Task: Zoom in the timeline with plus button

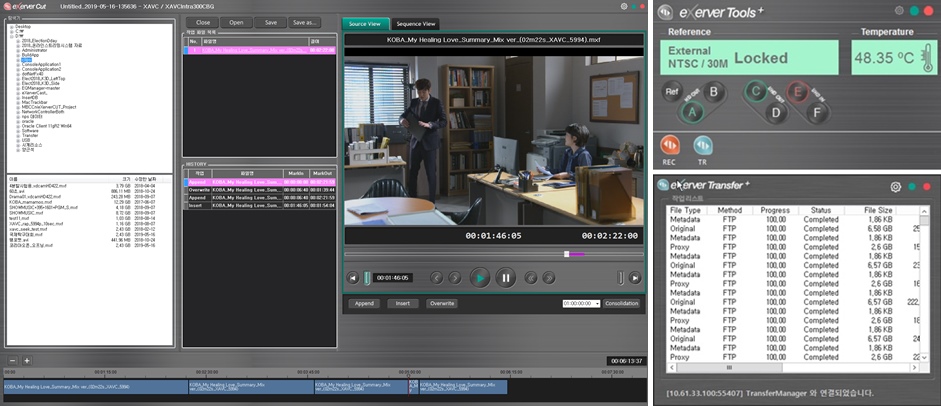Action: point(26,360)
